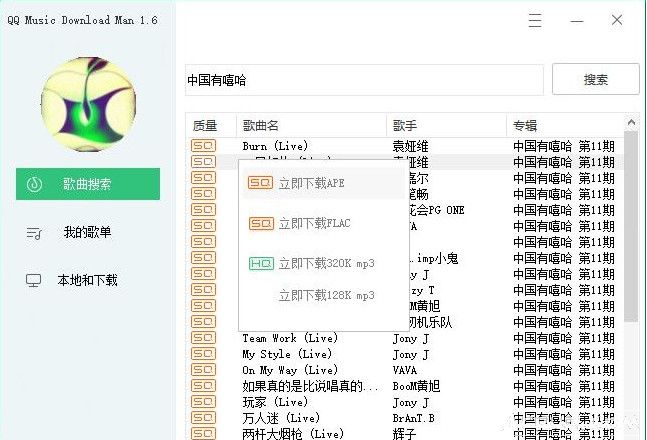
Task: Click SQ badge on 万人迷 (Live) row
Action: pos(203,418)
